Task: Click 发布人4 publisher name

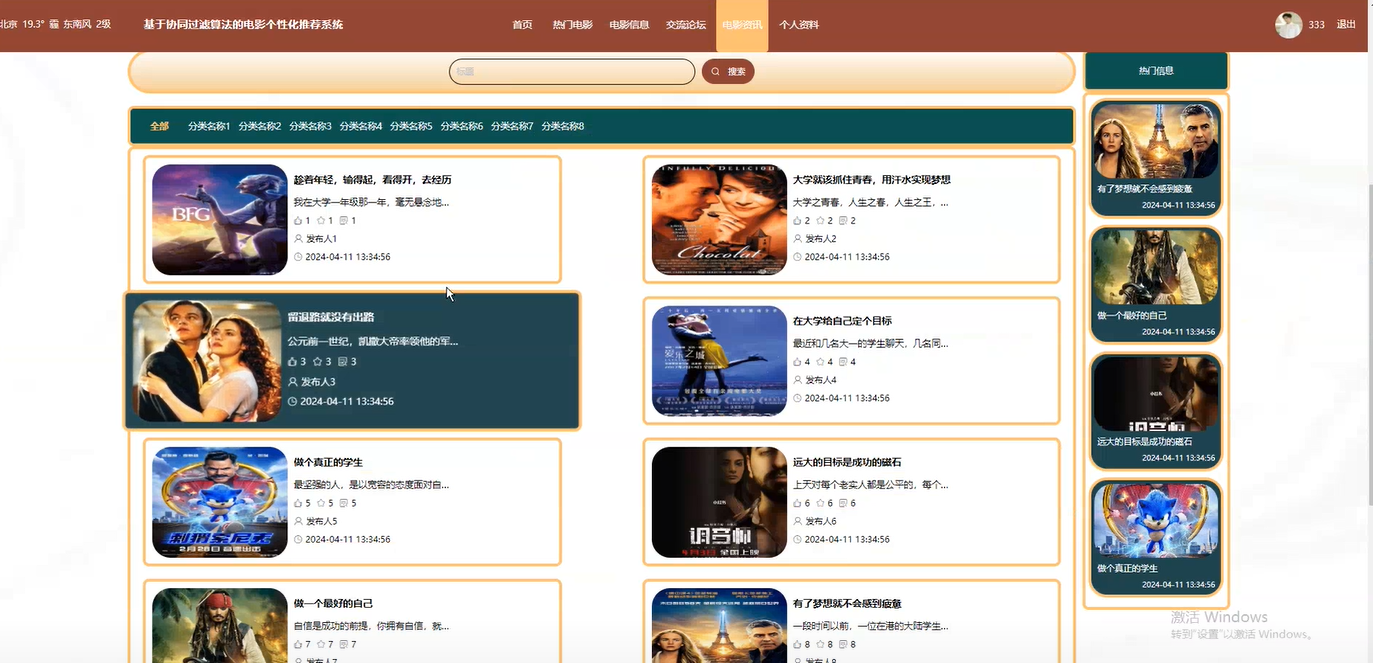Action: [x=820, y=380]
